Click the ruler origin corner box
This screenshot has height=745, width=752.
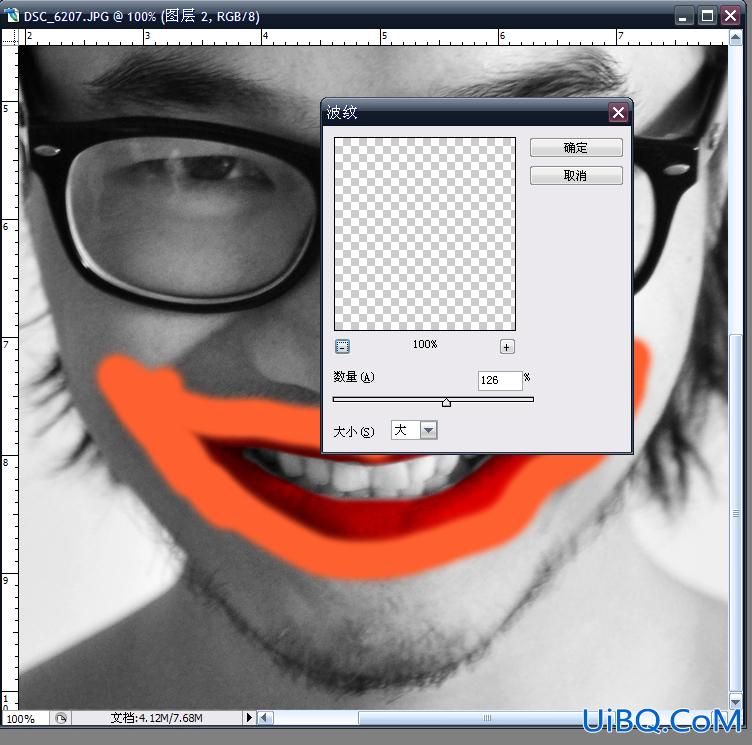pos(10,37)
